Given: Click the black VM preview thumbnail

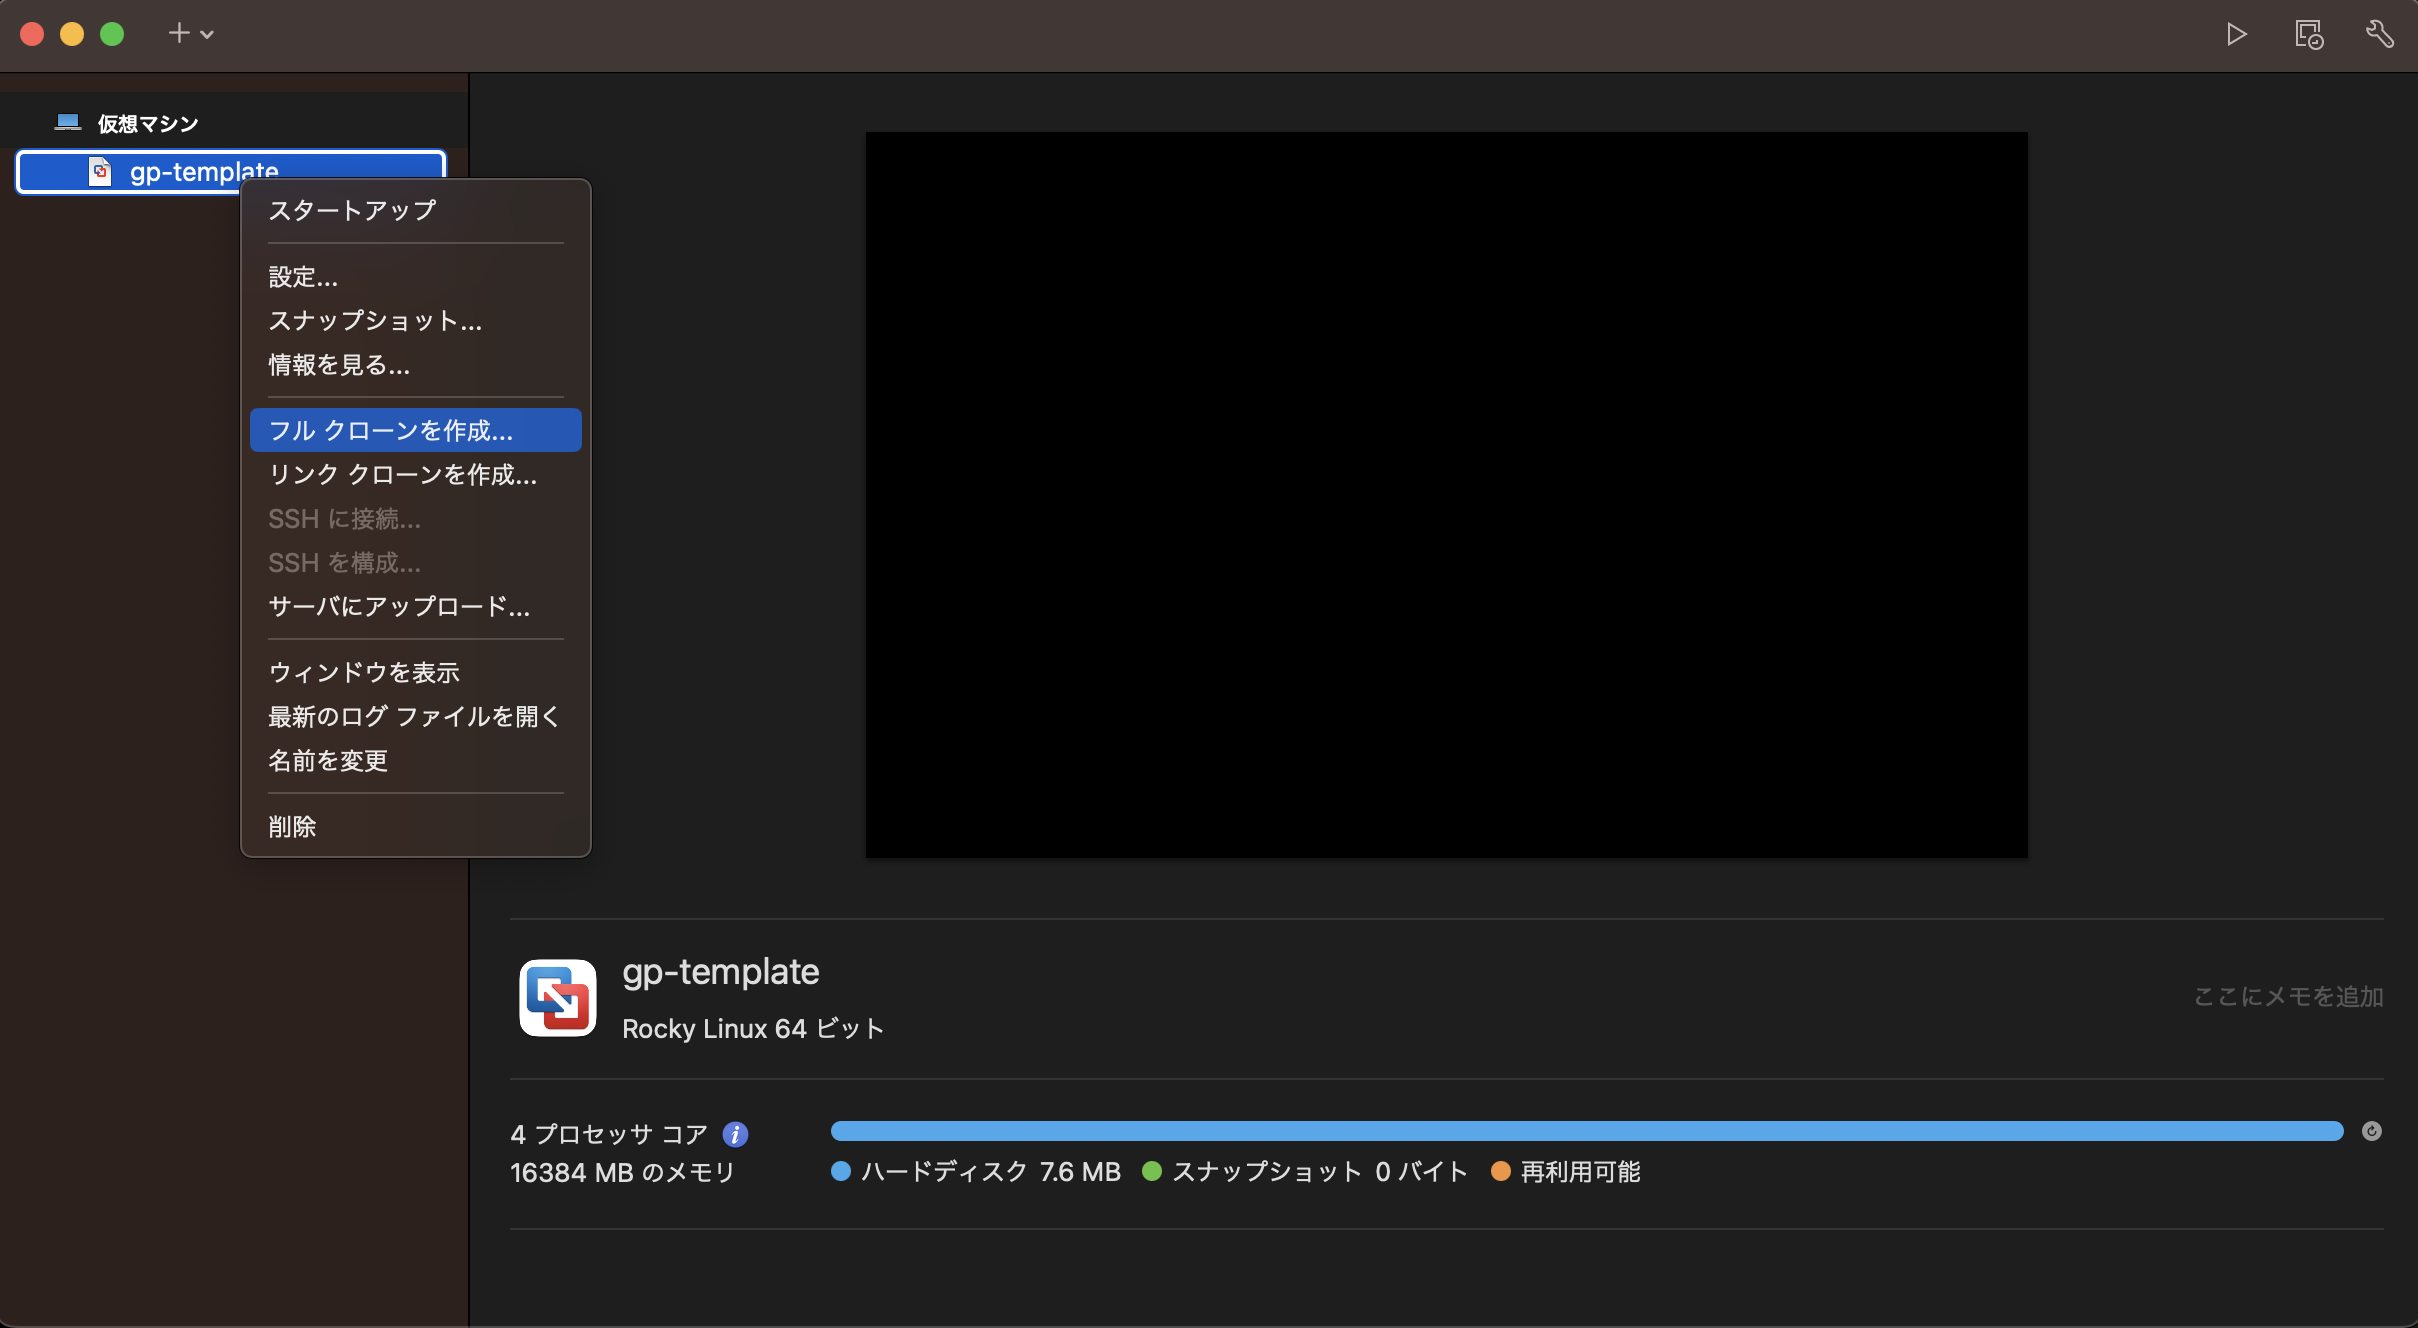Looking at the screenshot, I should (1446, 494).
